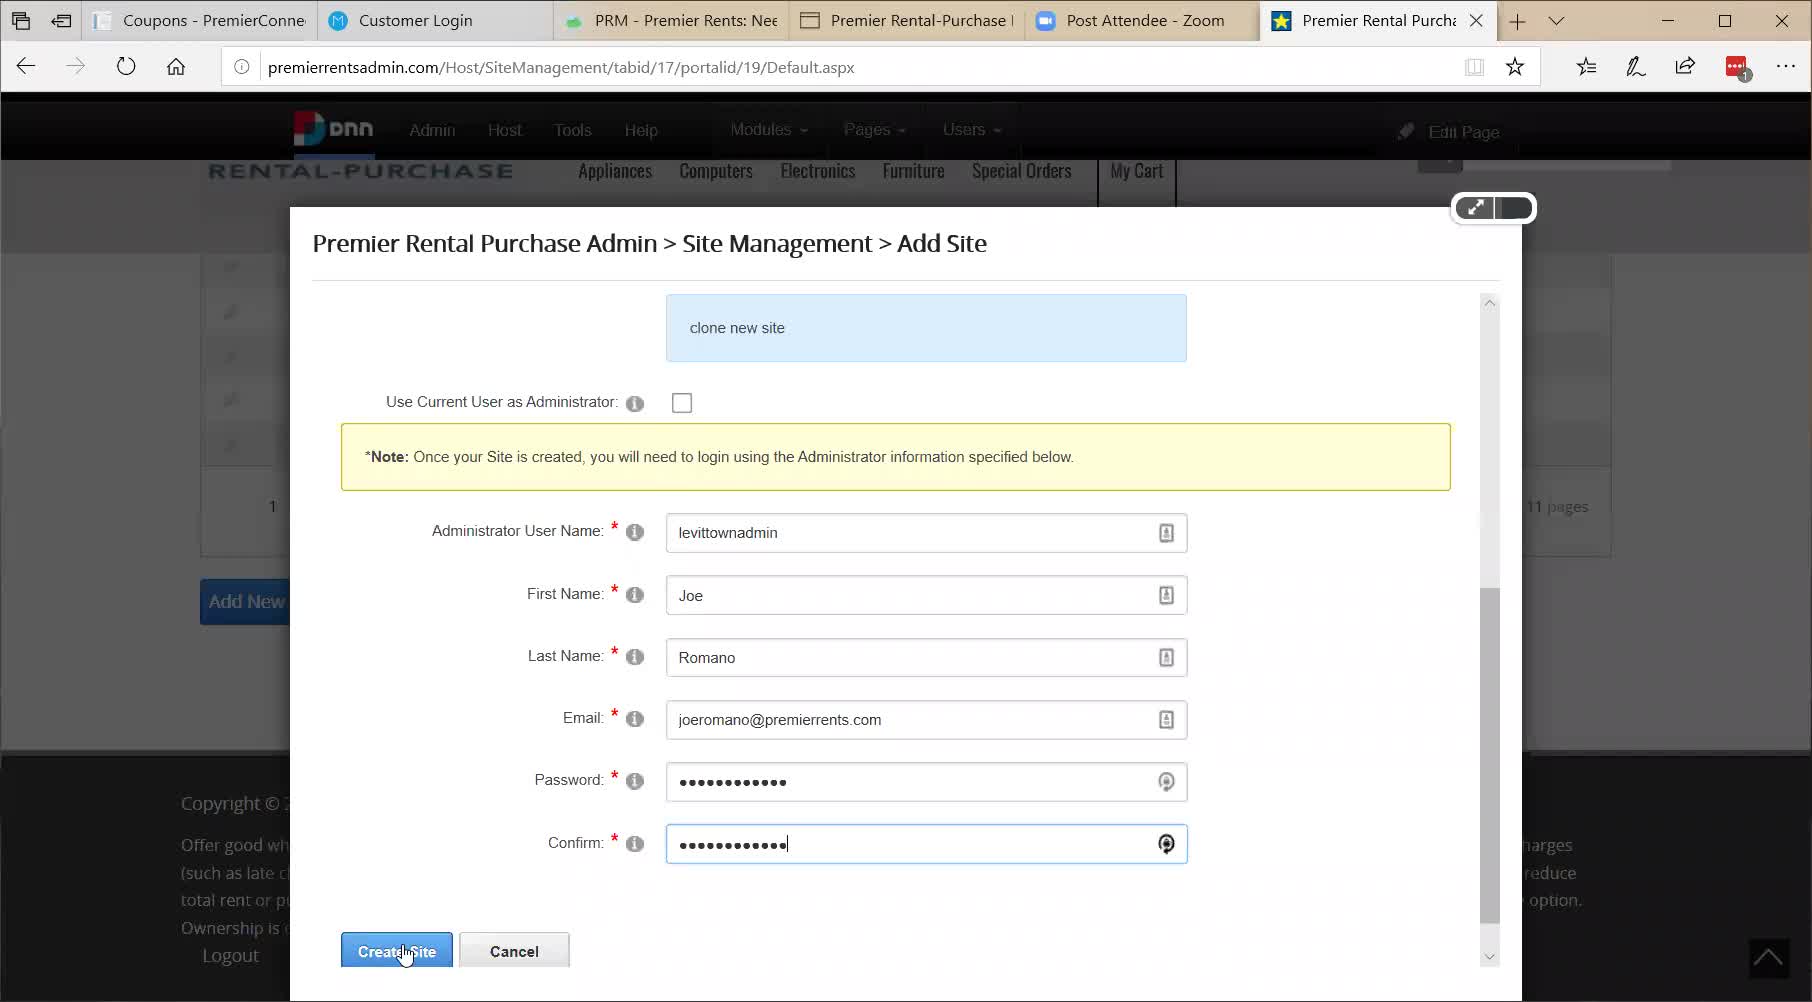
Task: Expand the Pages dropdown
Action: [874, 130]
